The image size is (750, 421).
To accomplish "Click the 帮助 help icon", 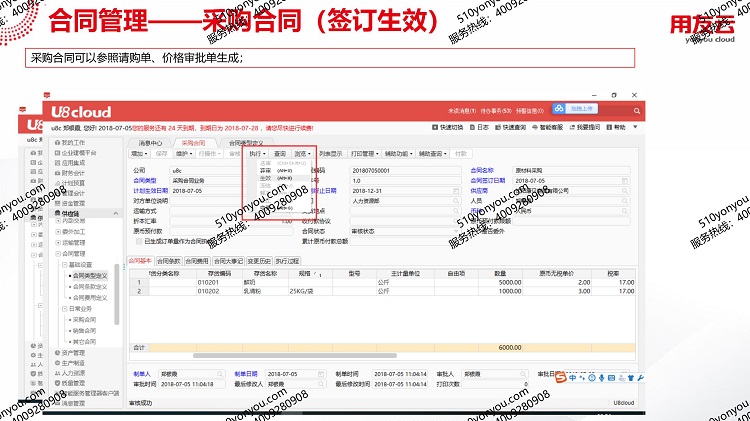I will point(616,128).
